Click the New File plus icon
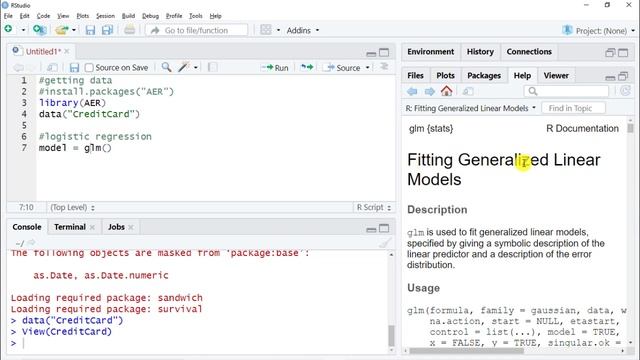Image resolution: width=640 pixels, height=360 pixels. [8, 29]
